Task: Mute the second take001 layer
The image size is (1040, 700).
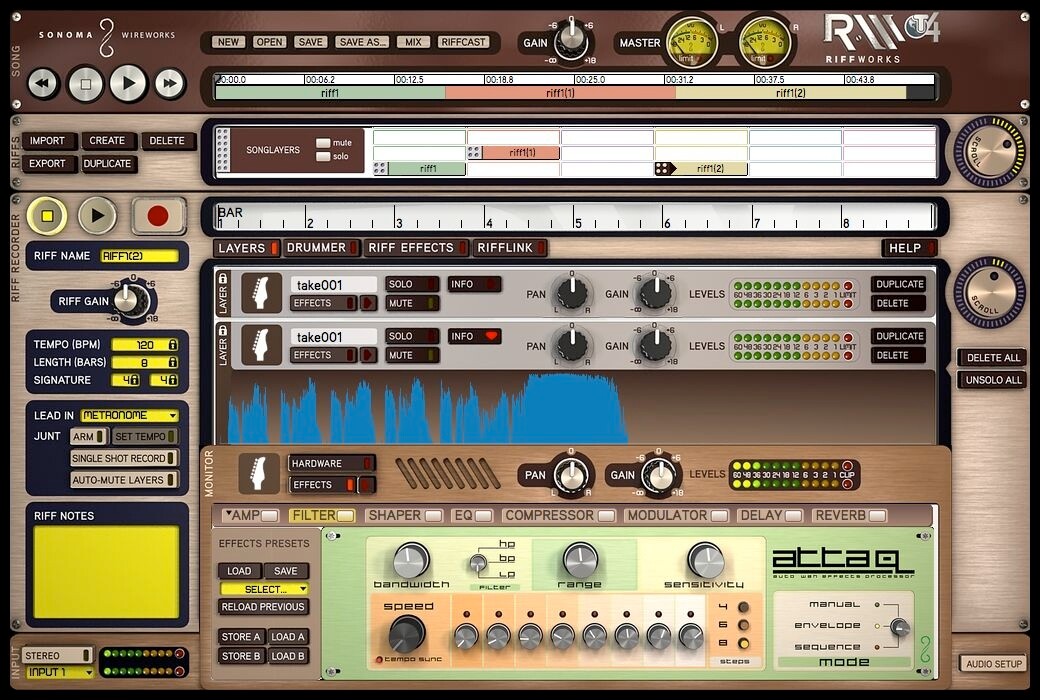Action: point(411,355)
